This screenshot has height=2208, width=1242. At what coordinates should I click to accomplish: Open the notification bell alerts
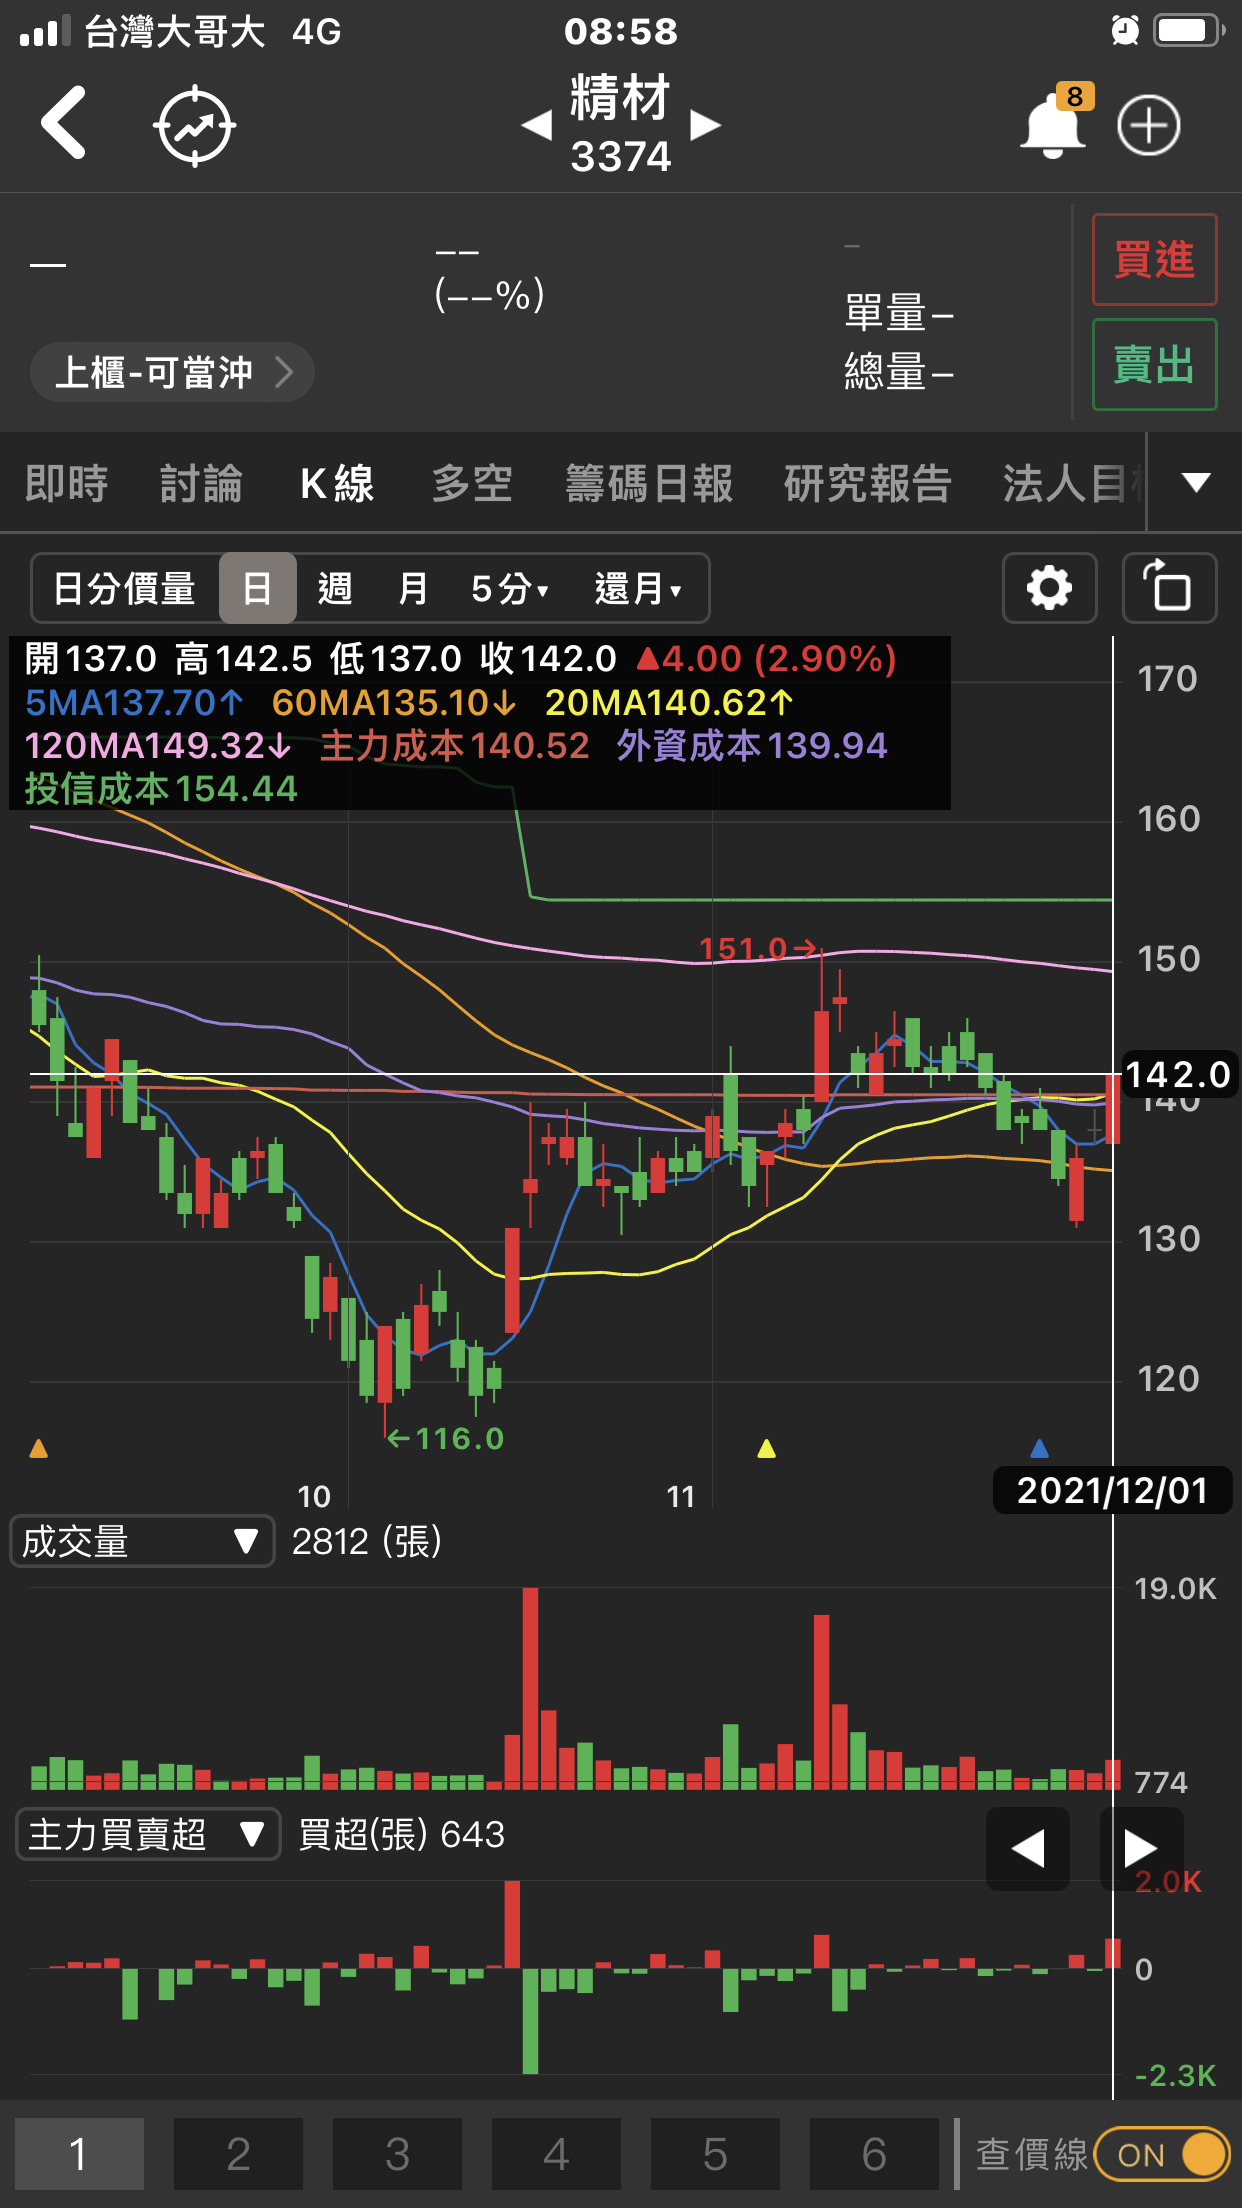[1052, 126]
